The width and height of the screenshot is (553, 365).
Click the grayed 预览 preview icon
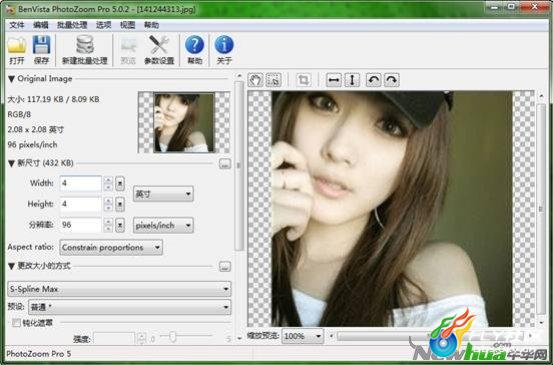pos(128,50)
